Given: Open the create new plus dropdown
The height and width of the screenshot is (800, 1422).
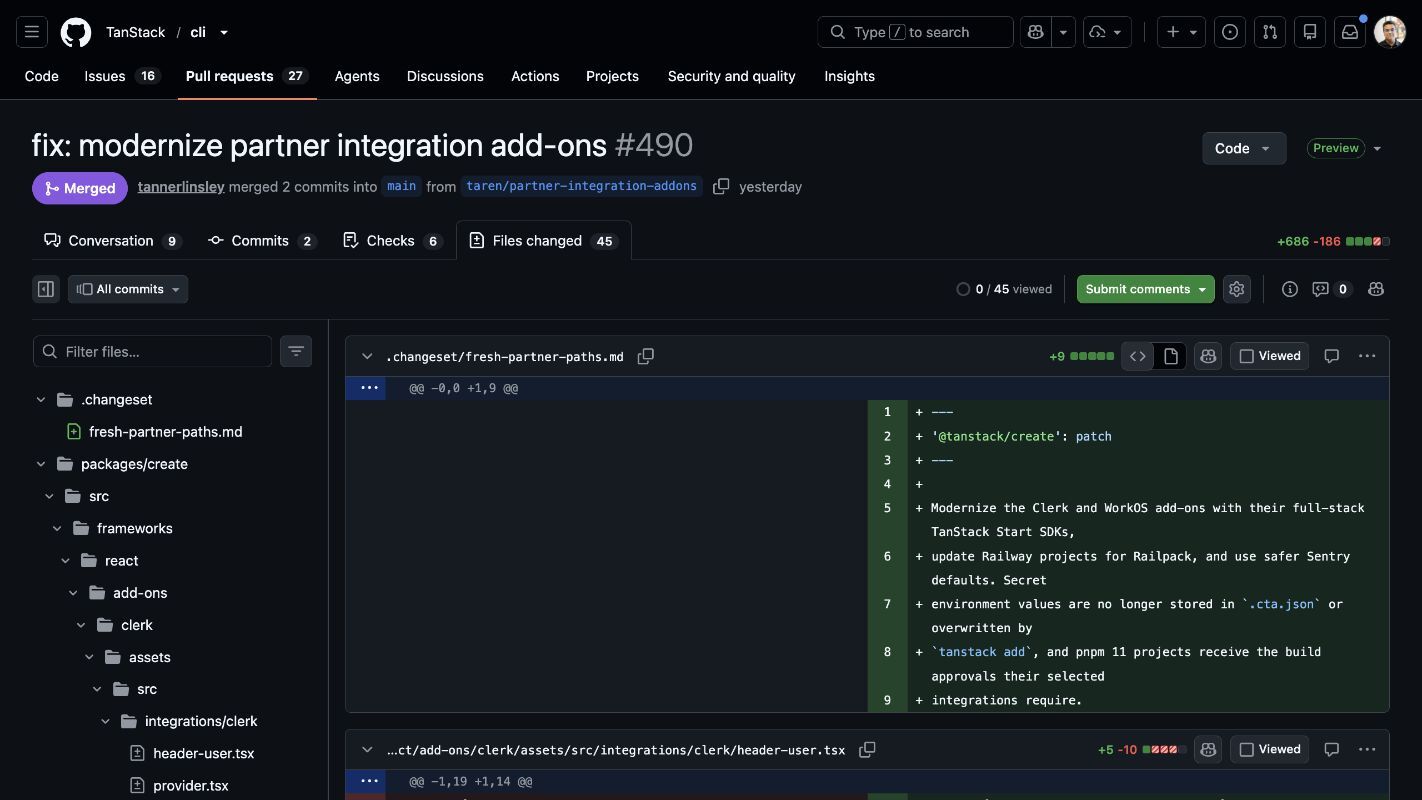Looking at the screenshot, I should (x=1180, y=32).
